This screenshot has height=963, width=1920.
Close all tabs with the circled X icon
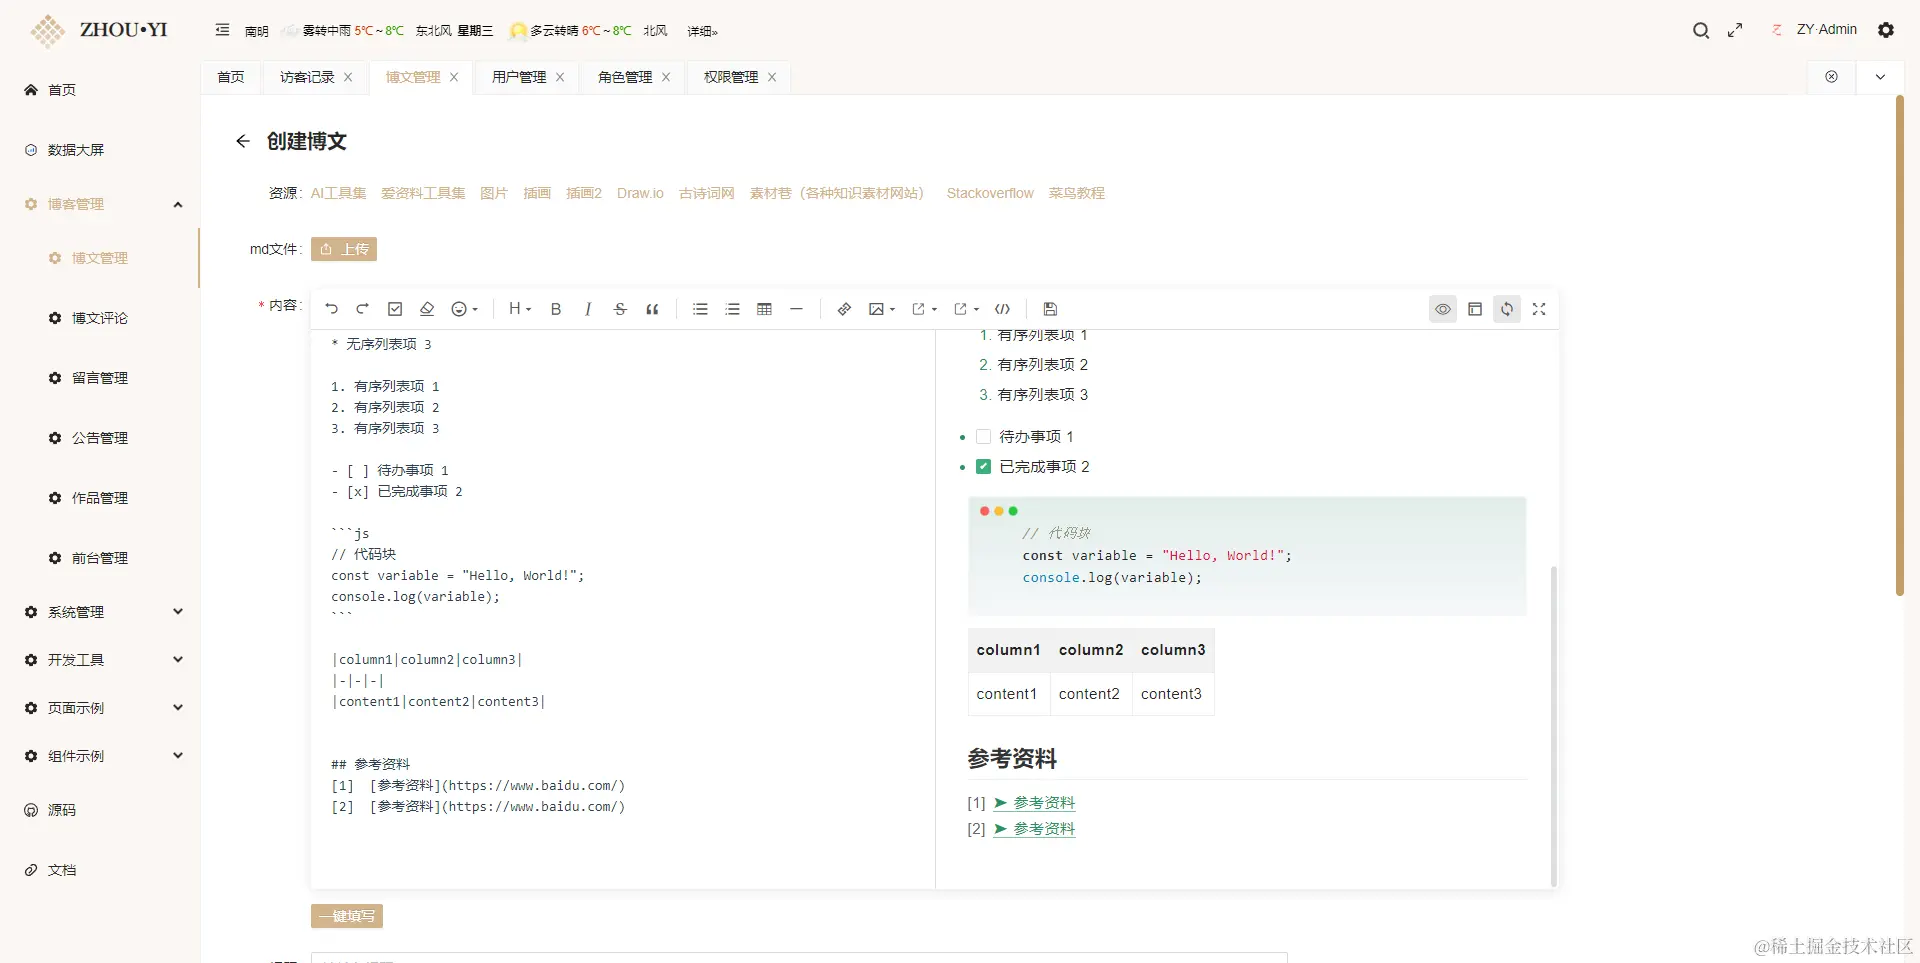click(1831, 77)
